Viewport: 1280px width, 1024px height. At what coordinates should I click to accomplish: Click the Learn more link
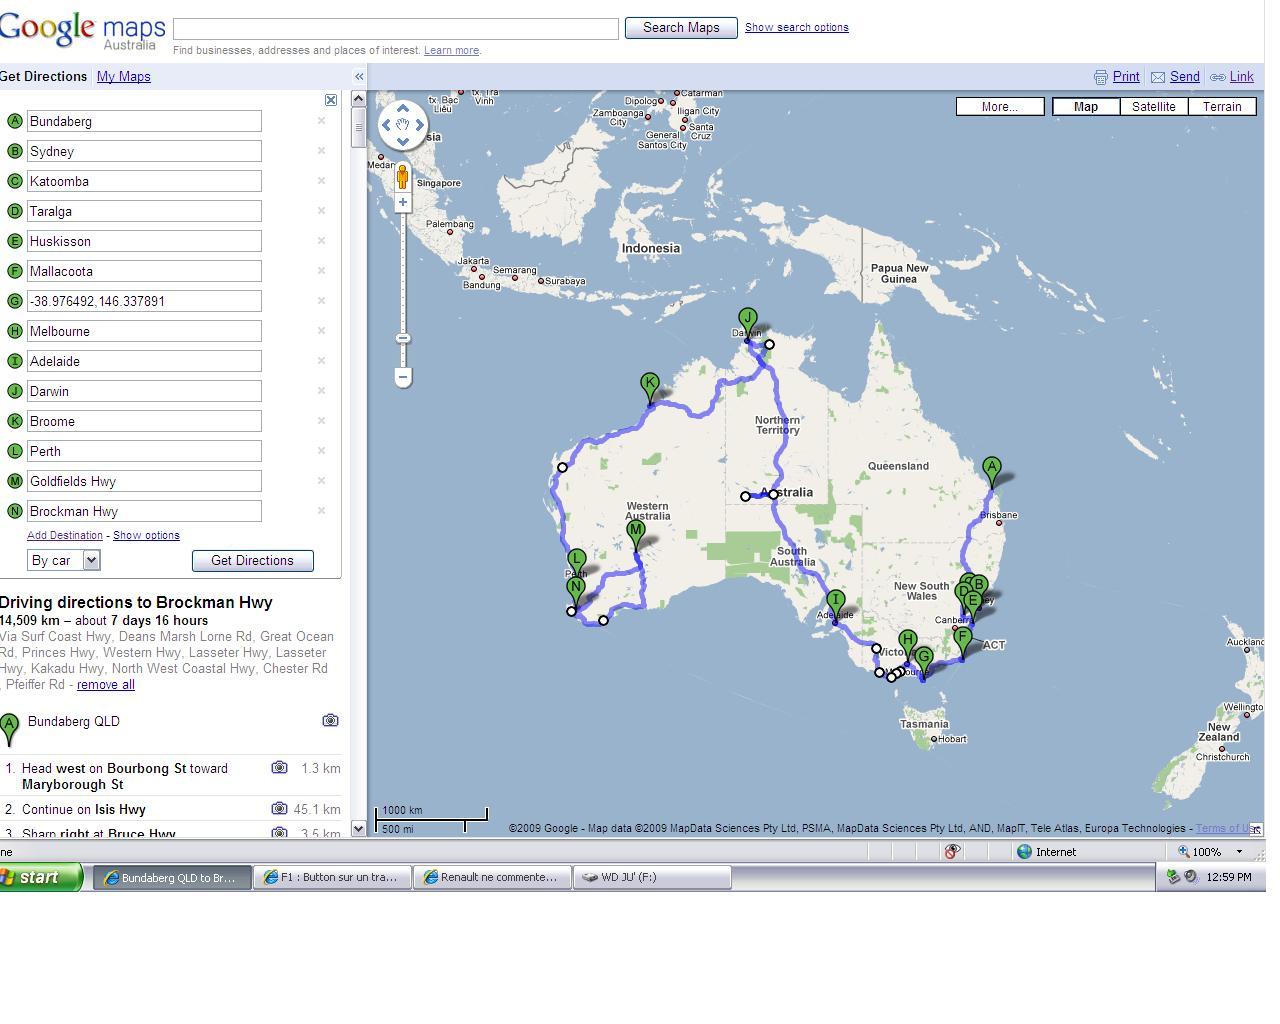click(451, 50)
